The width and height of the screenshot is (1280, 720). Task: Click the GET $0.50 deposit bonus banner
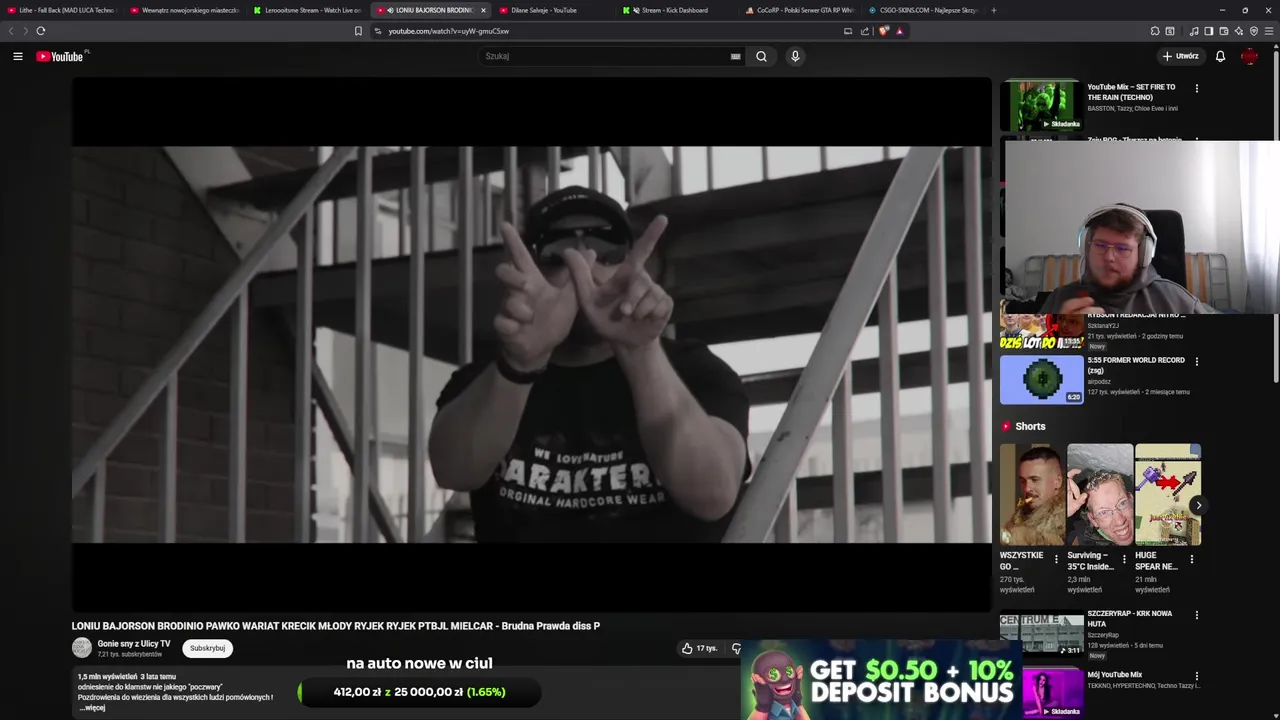tap(882, 681)
